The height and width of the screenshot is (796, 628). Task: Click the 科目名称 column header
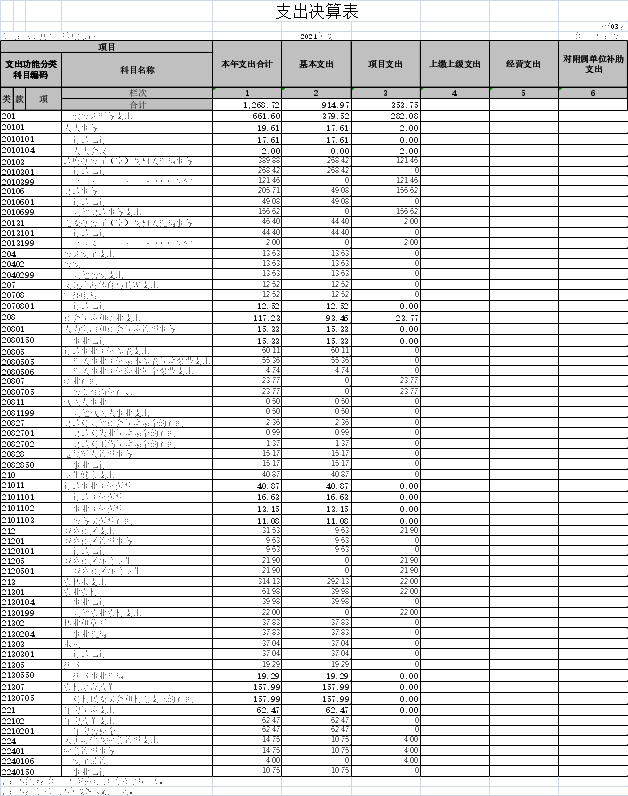[x=137, y=70]
